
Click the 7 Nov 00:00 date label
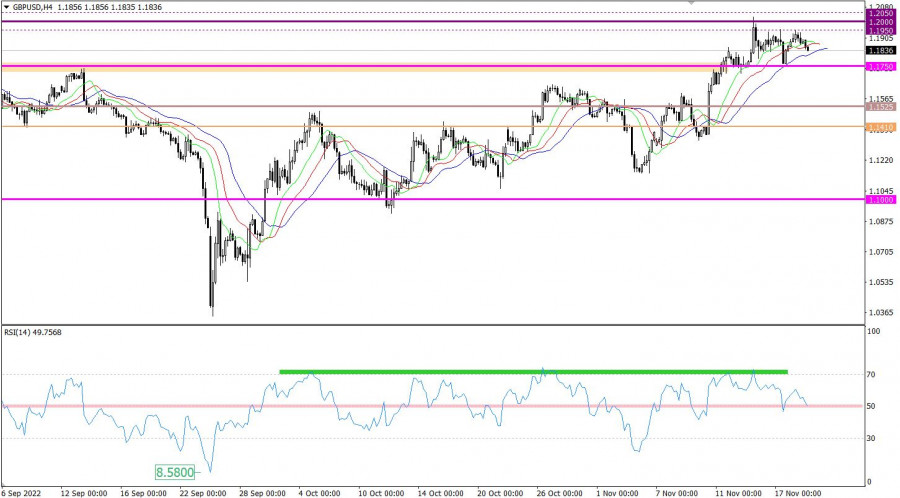[x=677, y=493]
